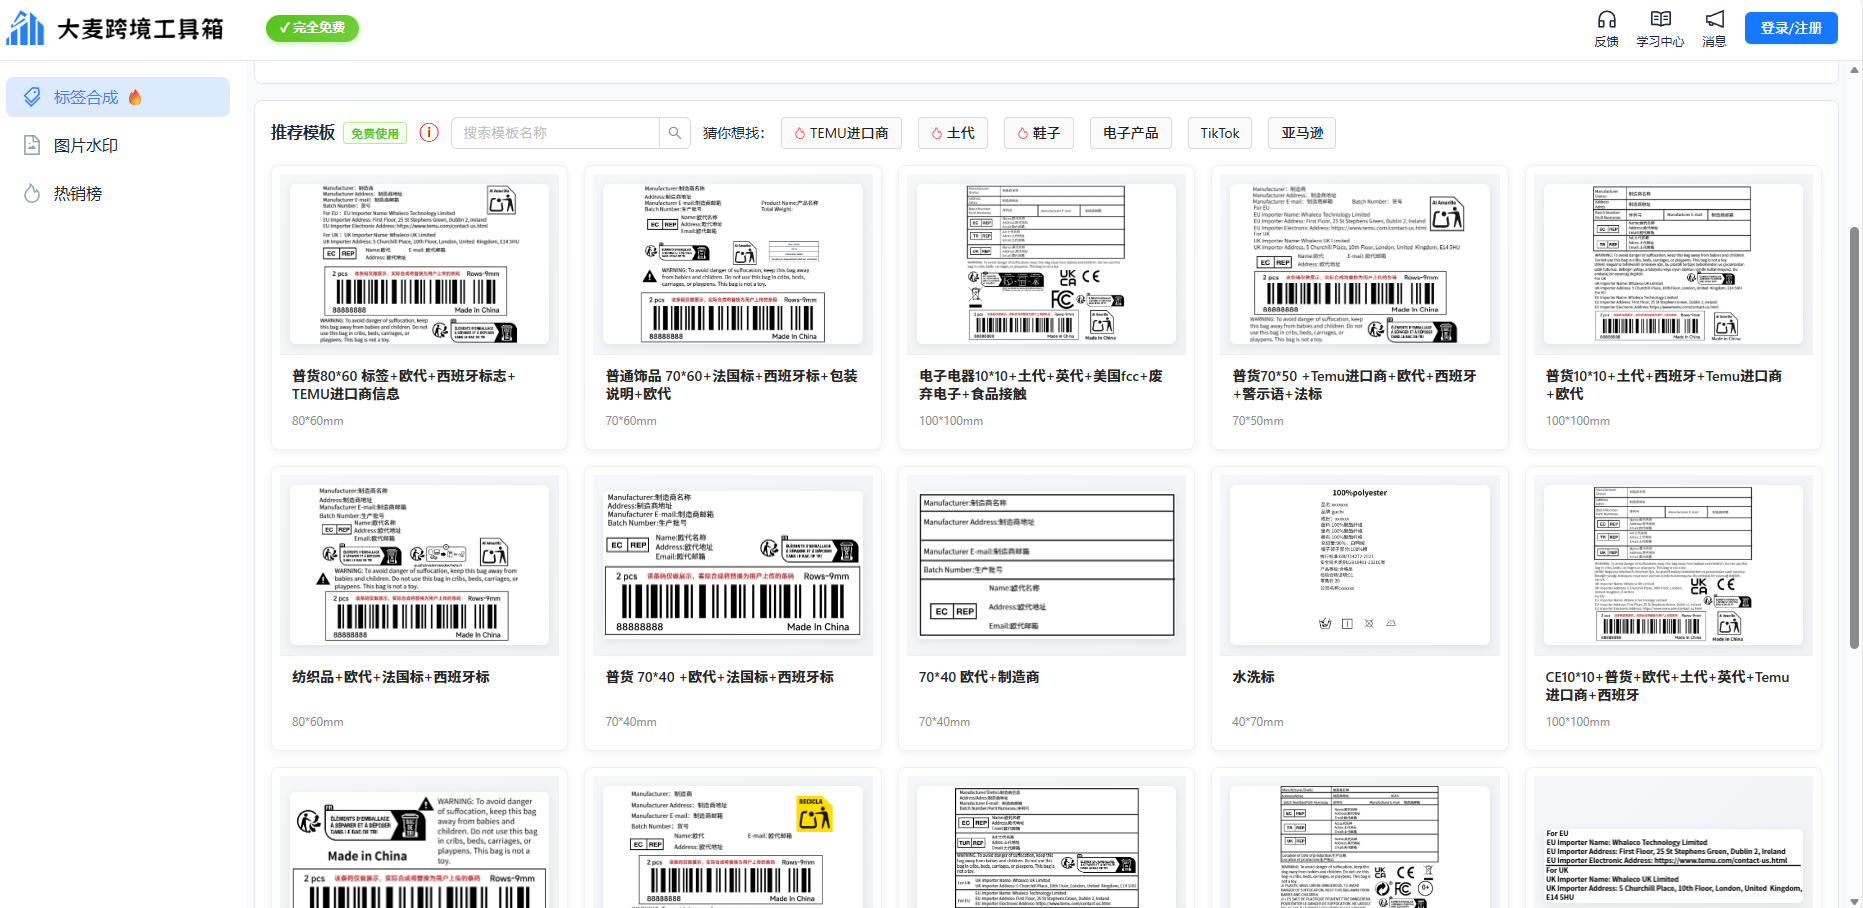Filter templates by TEMU进口商 tag
Image resolution: width=1863 pixels, height=908 pixels.
pos(841,133)
